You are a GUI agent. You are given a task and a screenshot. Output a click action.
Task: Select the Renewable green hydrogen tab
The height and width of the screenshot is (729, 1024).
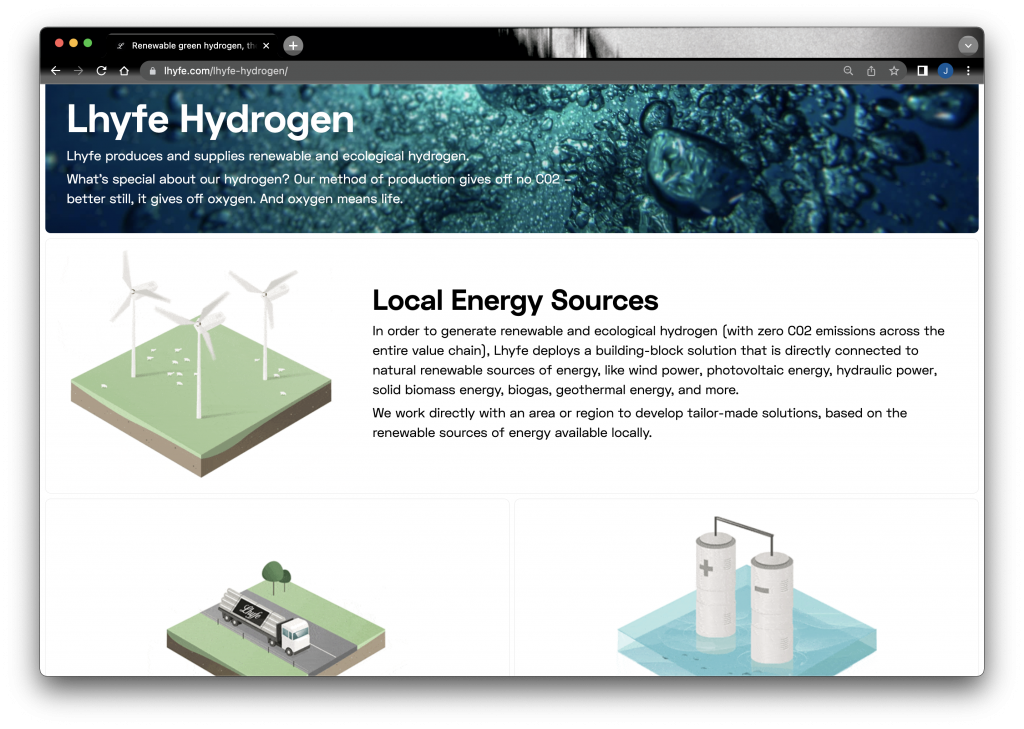pos(190,44)
